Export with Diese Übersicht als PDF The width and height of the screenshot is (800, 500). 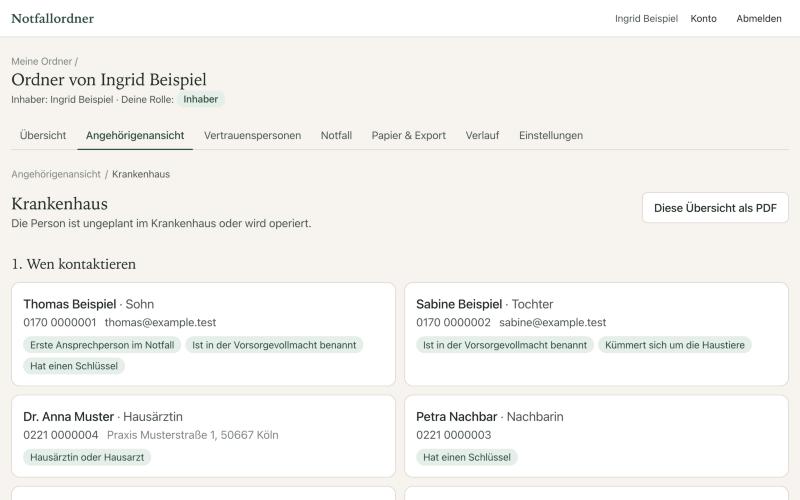click(715, 208)
